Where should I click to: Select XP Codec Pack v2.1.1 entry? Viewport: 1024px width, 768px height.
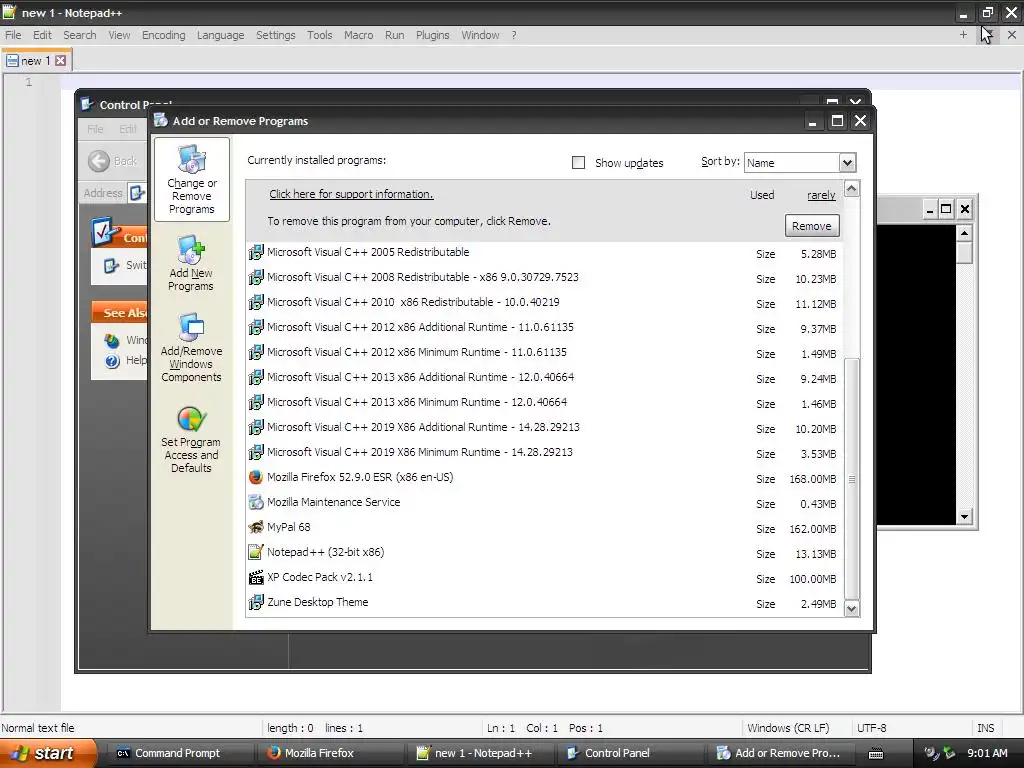pyautogui.click(x=320, y=577)
